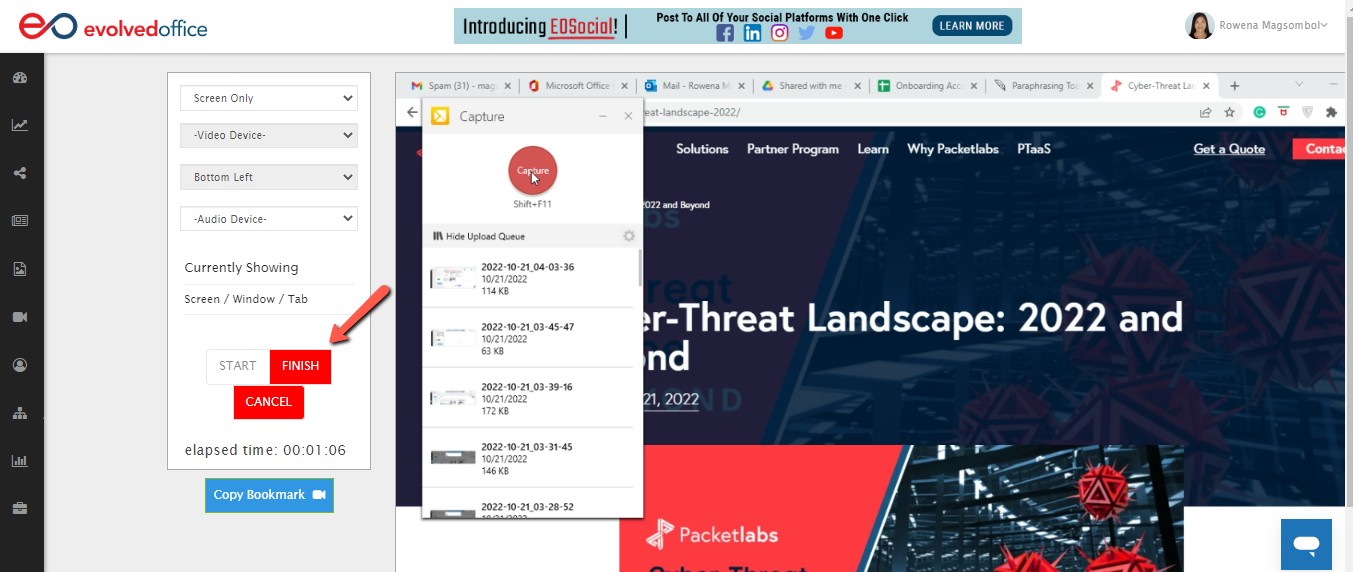Click the LinkedIn icon in the banner
This screenshot has width=1353, height=572.
[752, 33]
